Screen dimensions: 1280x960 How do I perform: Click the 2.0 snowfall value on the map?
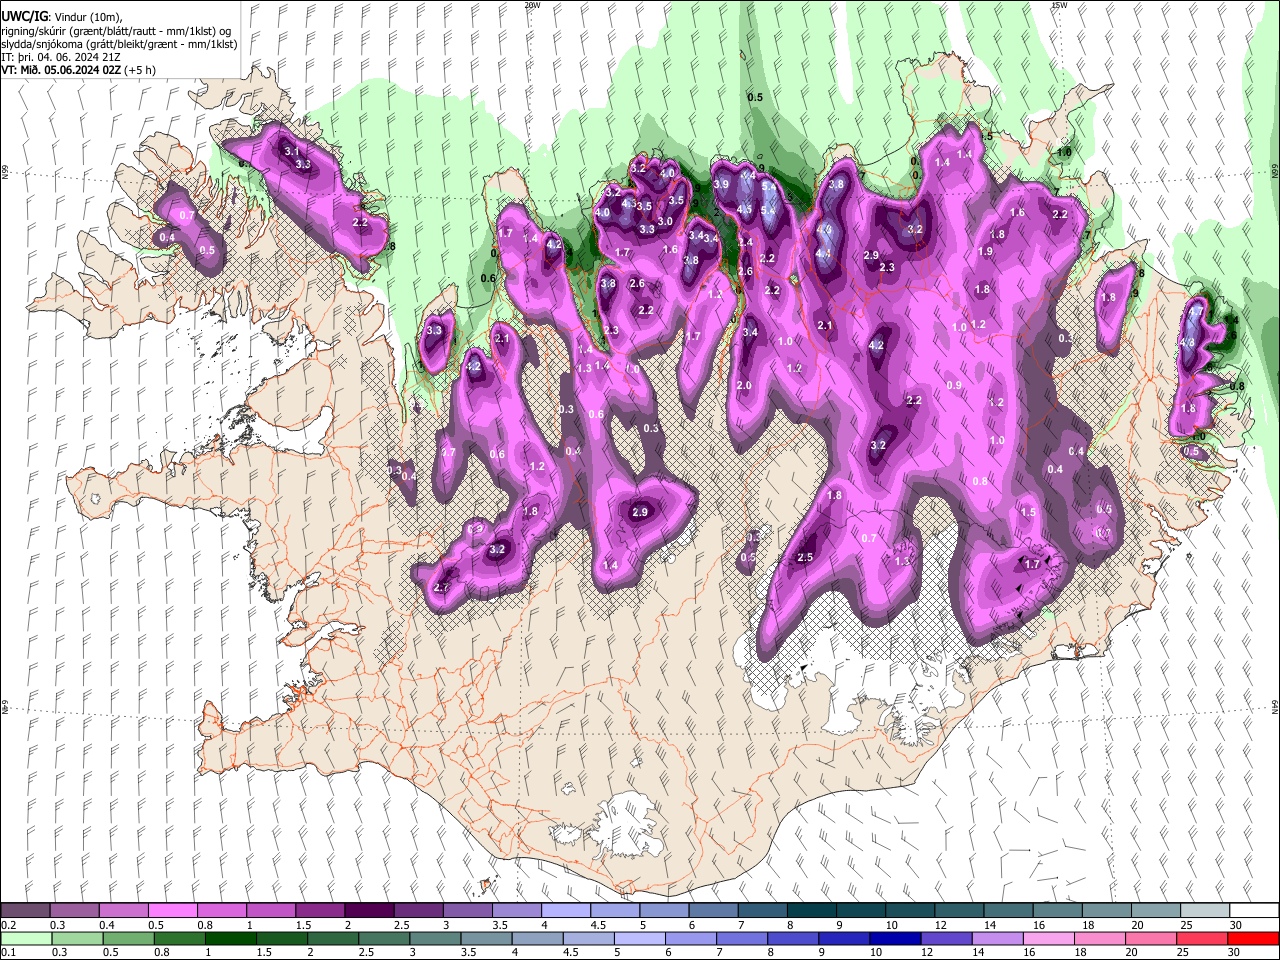[x=744, y=386]
